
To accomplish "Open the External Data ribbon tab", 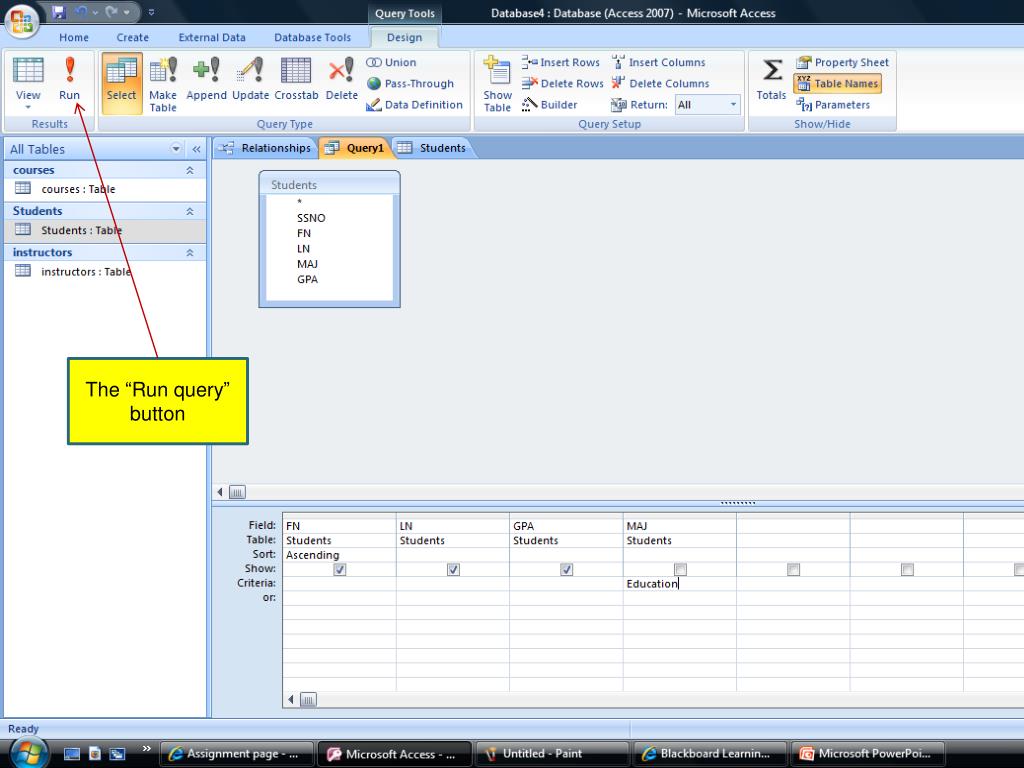I will [212, 37].
